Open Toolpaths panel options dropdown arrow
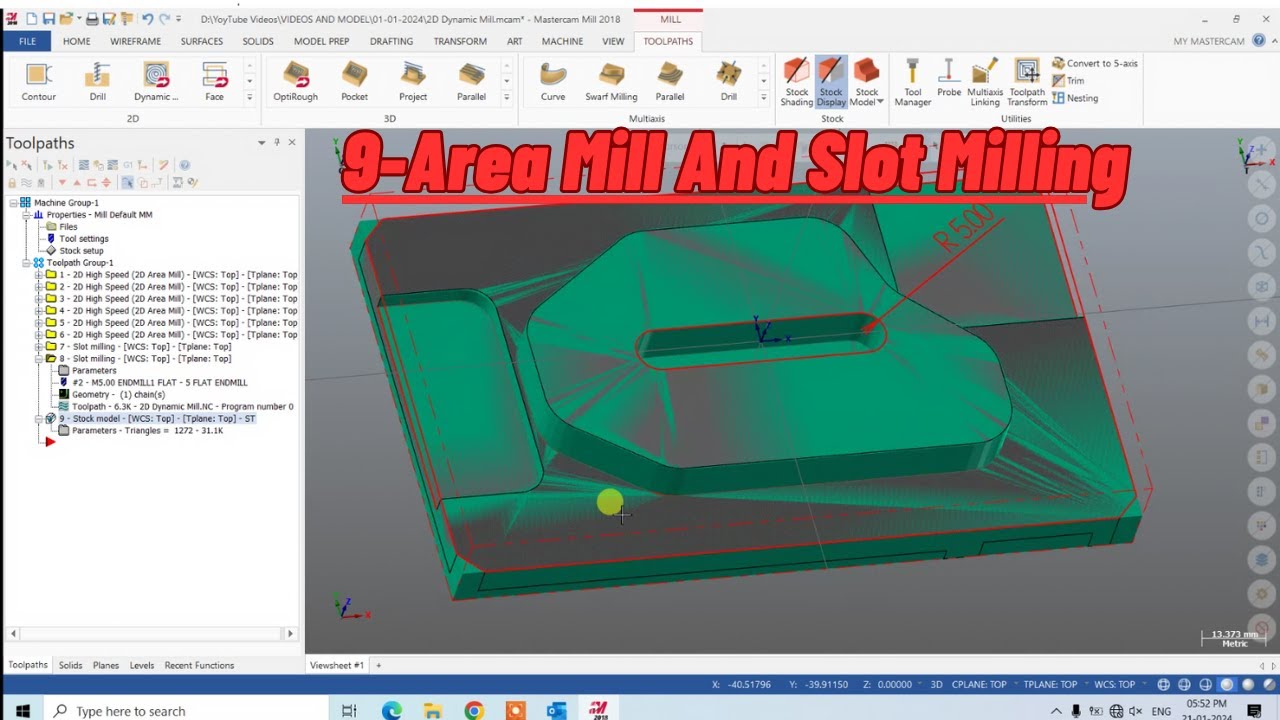The height and width of the screenshot is (720, 1280). pyautogui.click(x=262, y=143)
